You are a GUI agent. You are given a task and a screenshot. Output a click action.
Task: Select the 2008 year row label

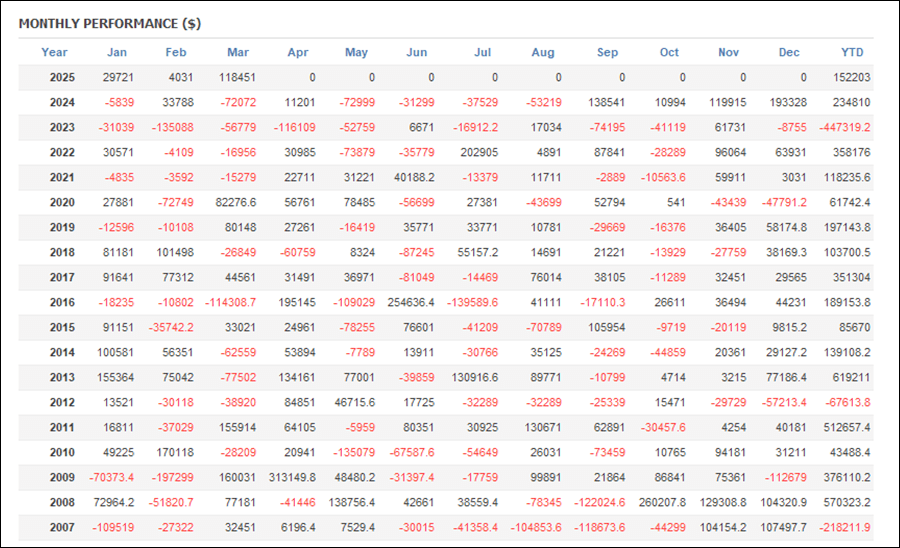point(62,503)
